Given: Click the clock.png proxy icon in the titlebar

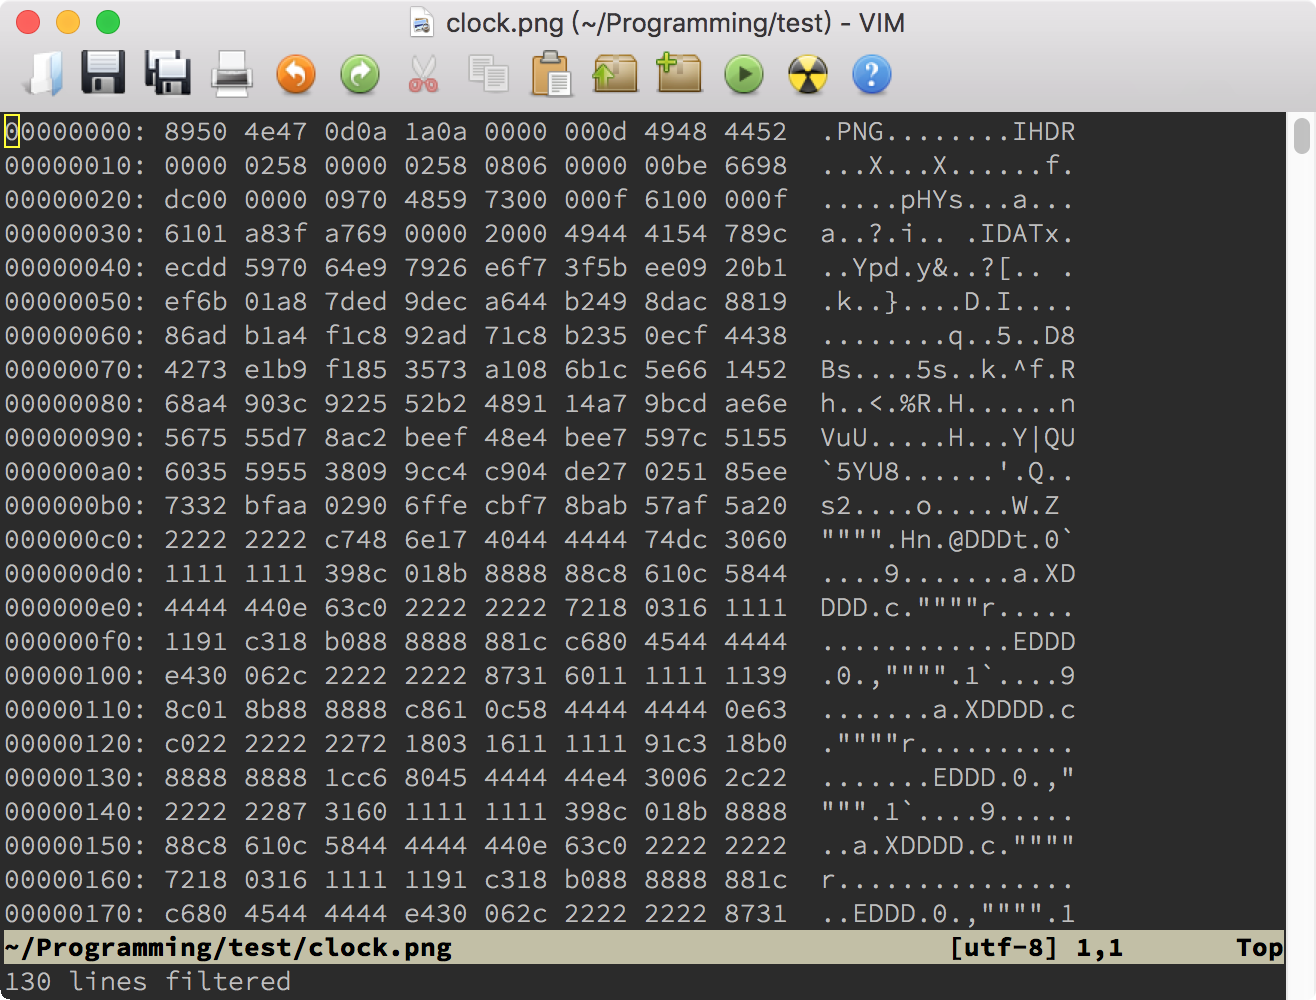Looking at the screenshot, I should coord(420,22).
